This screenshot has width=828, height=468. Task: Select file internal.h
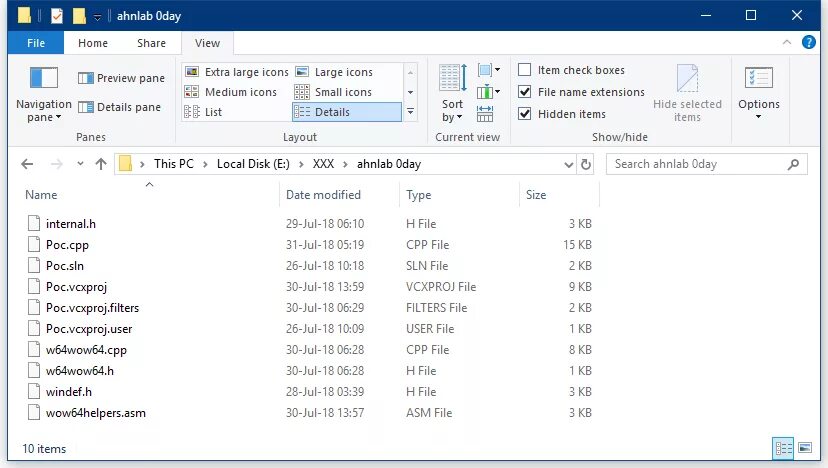(x=71, y=224)
